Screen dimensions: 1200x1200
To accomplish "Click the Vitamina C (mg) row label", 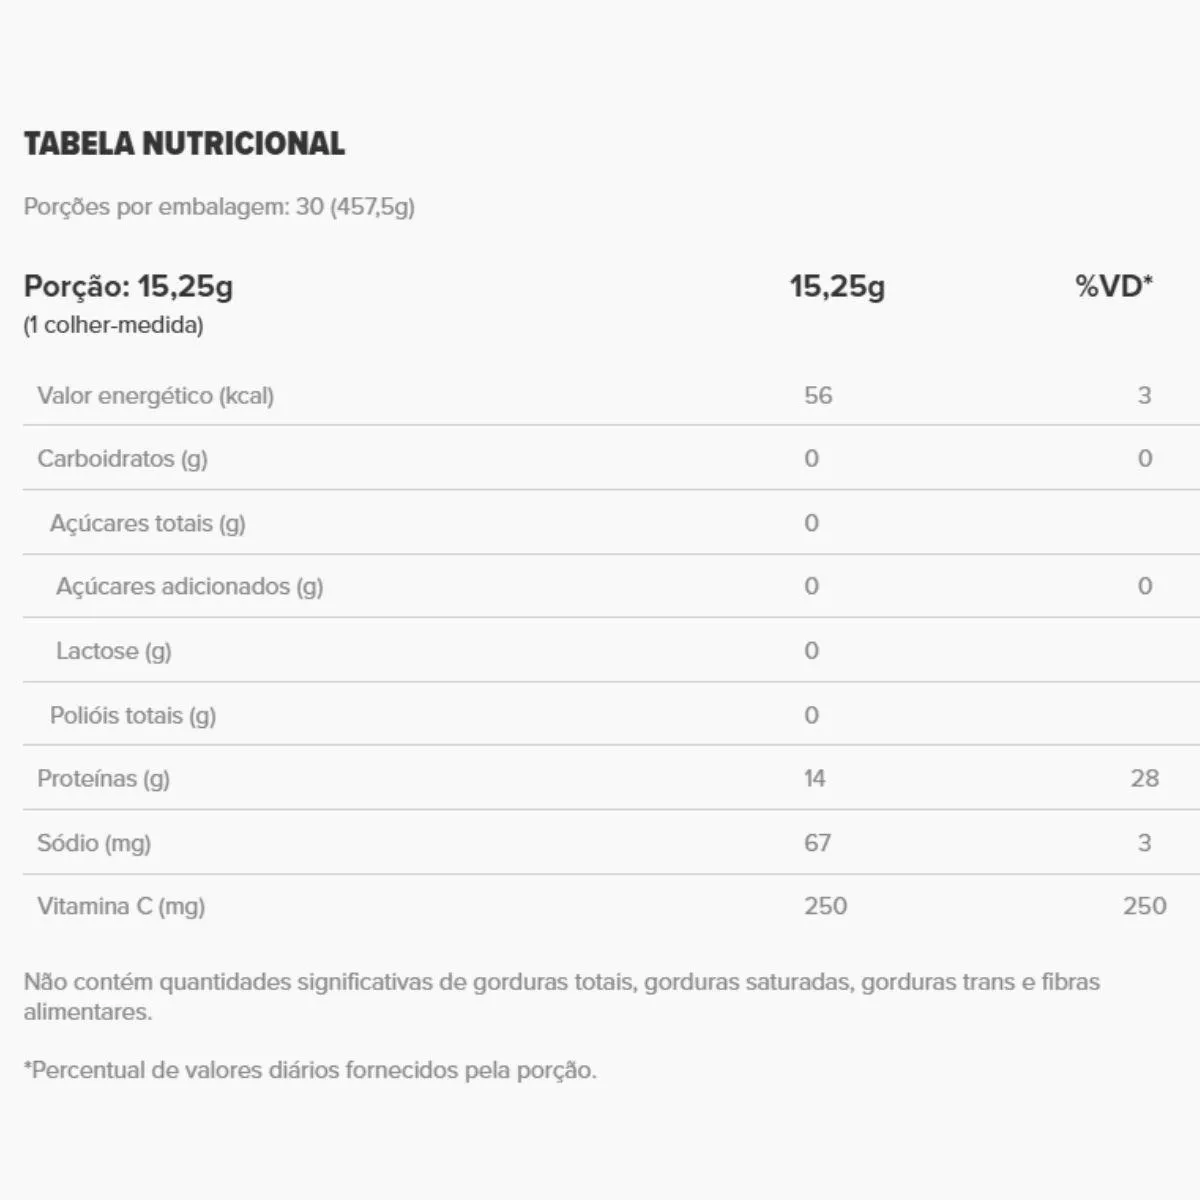I will point(121,907).
